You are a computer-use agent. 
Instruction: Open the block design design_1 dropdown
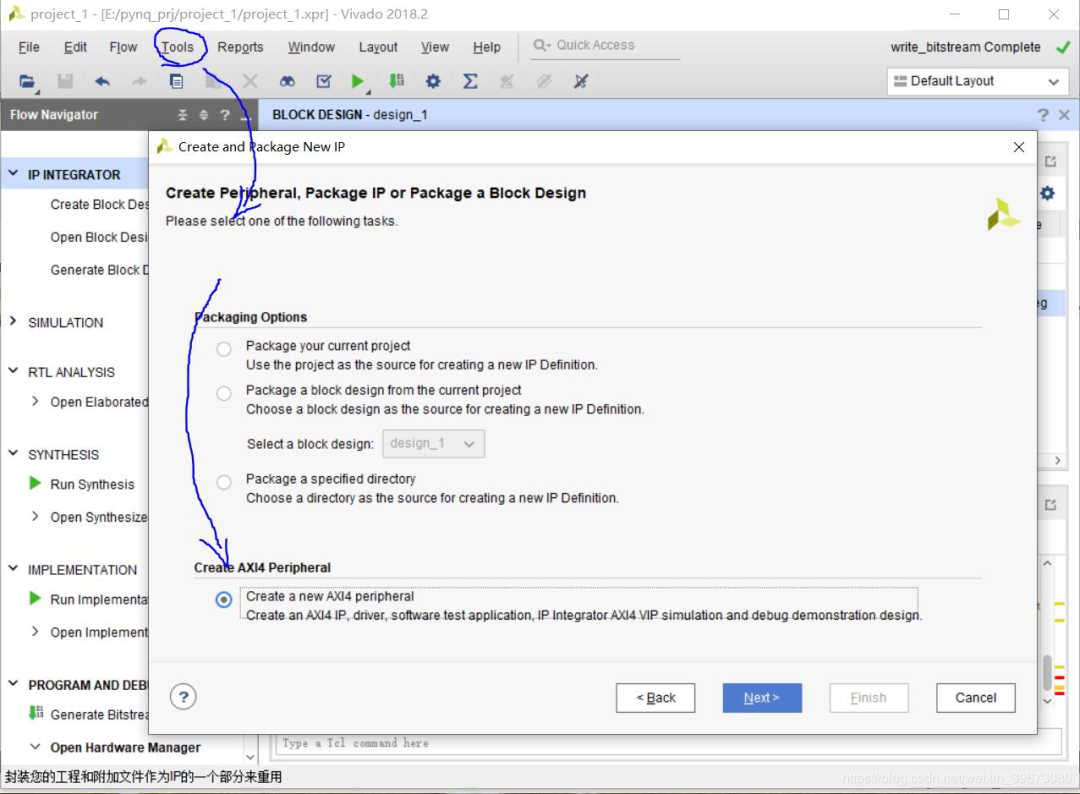[x=433, y=443]
